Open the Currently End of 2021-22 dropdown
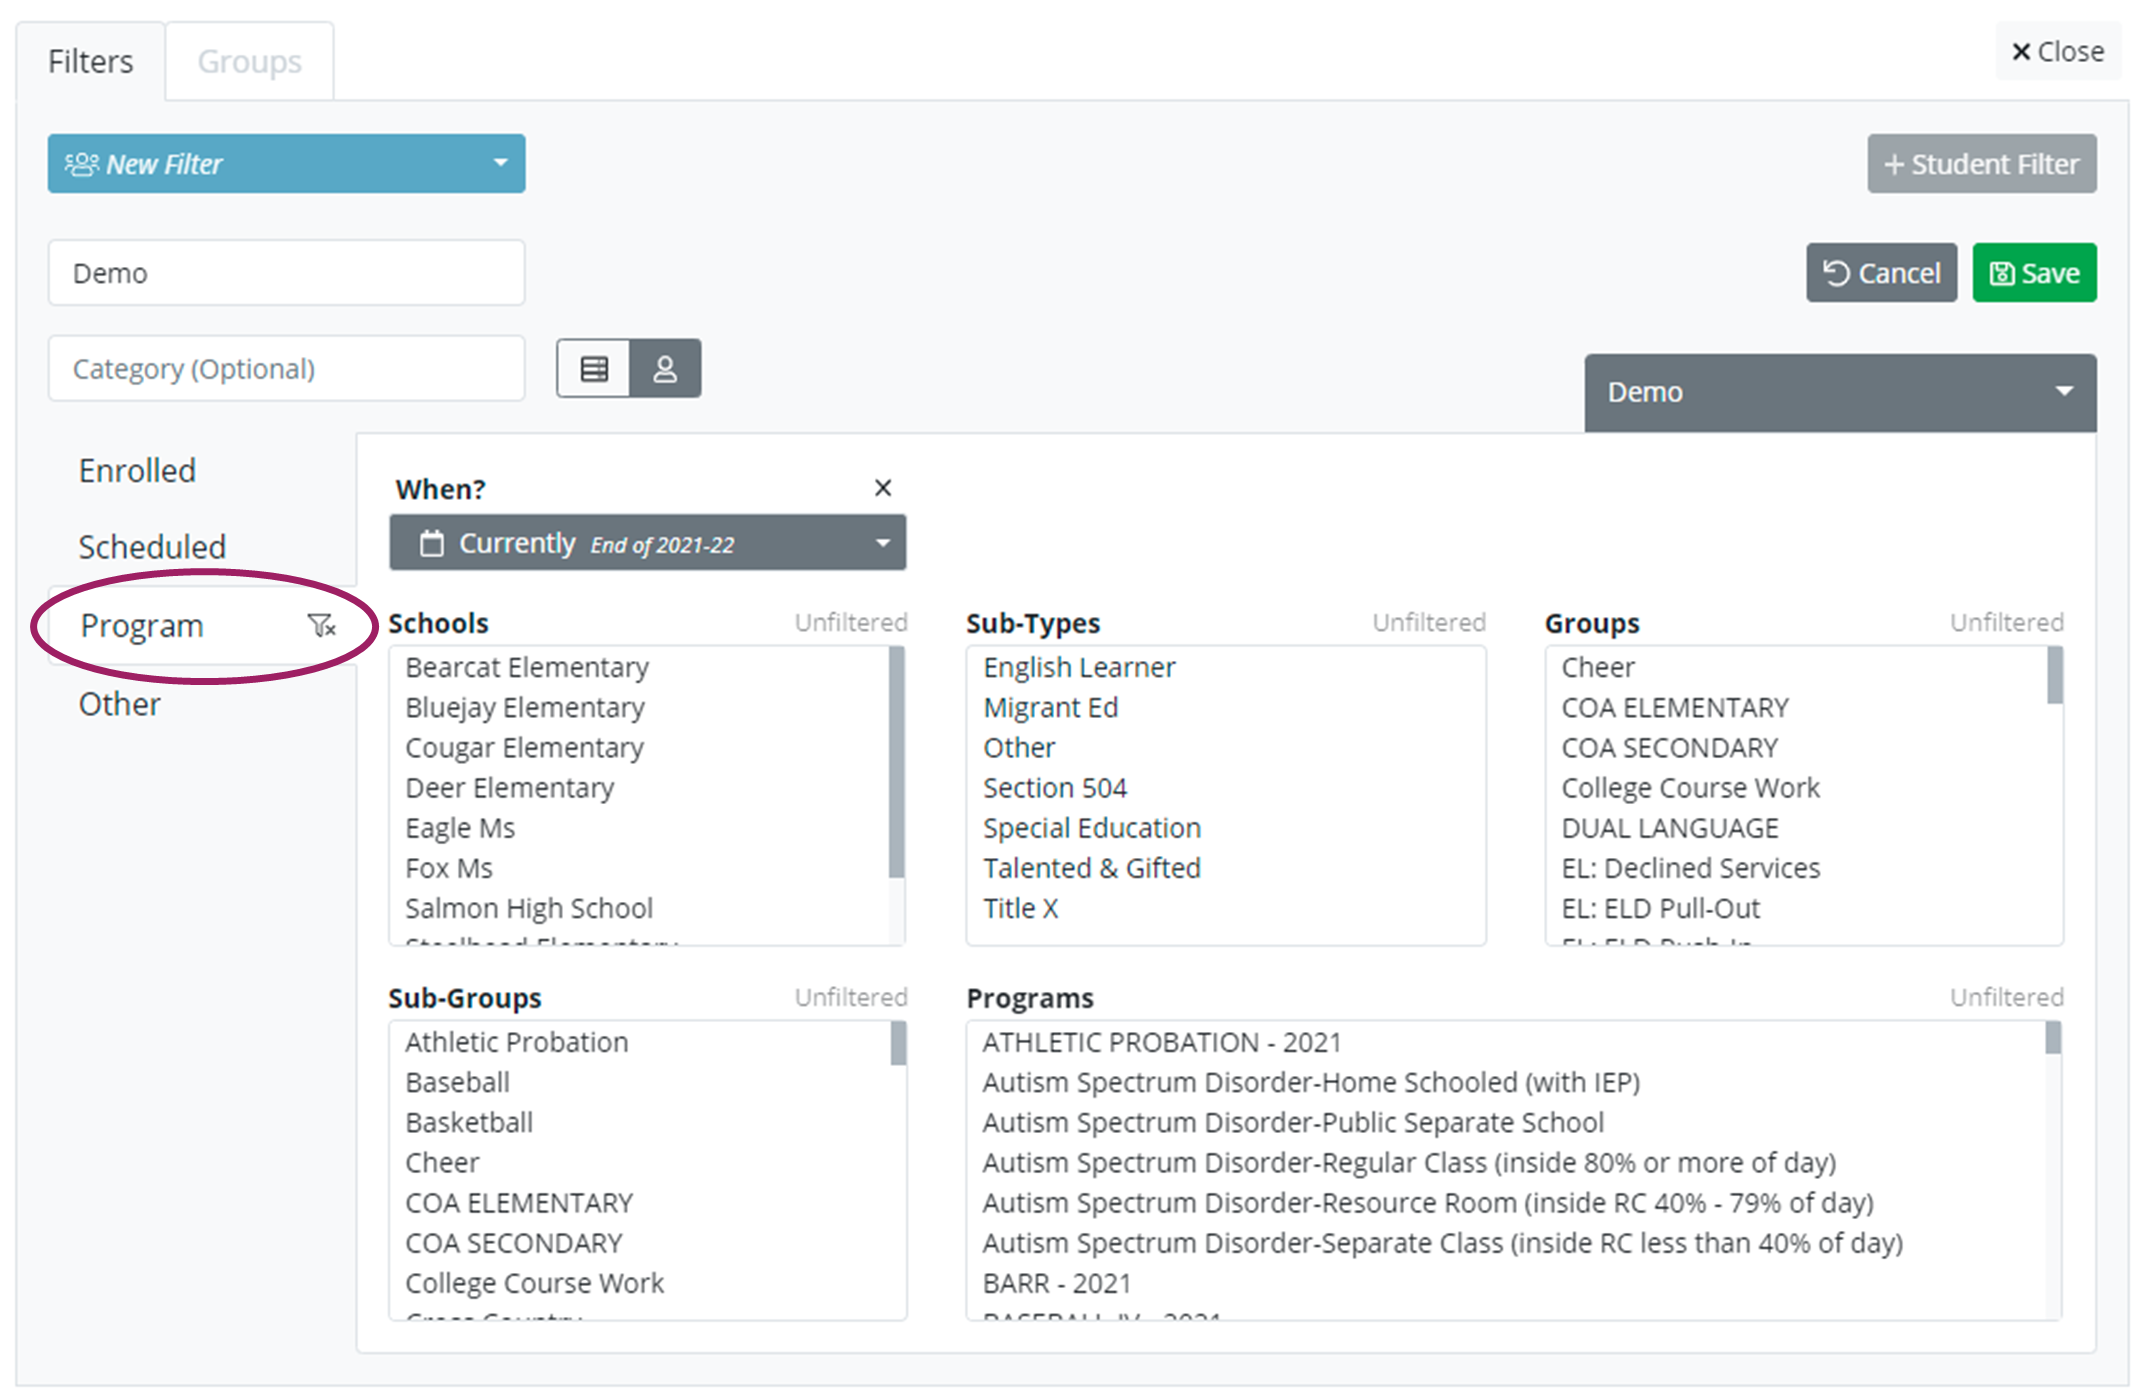This screenshot has width=2145, height=1400. pos(647,543)
